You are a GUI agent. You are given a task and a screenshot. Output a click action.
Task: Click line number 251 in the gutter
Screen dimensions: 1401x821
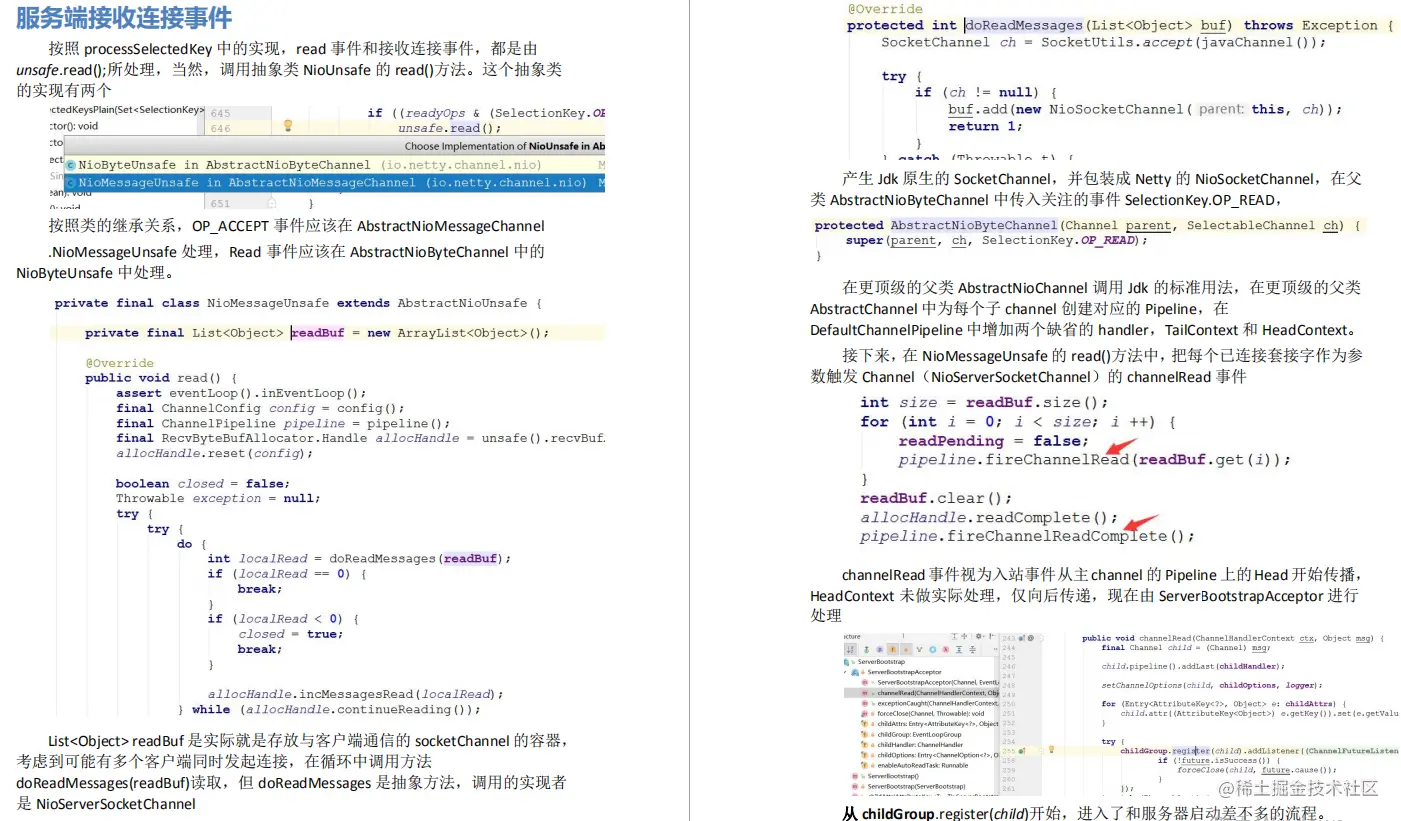coord(1008,713)
